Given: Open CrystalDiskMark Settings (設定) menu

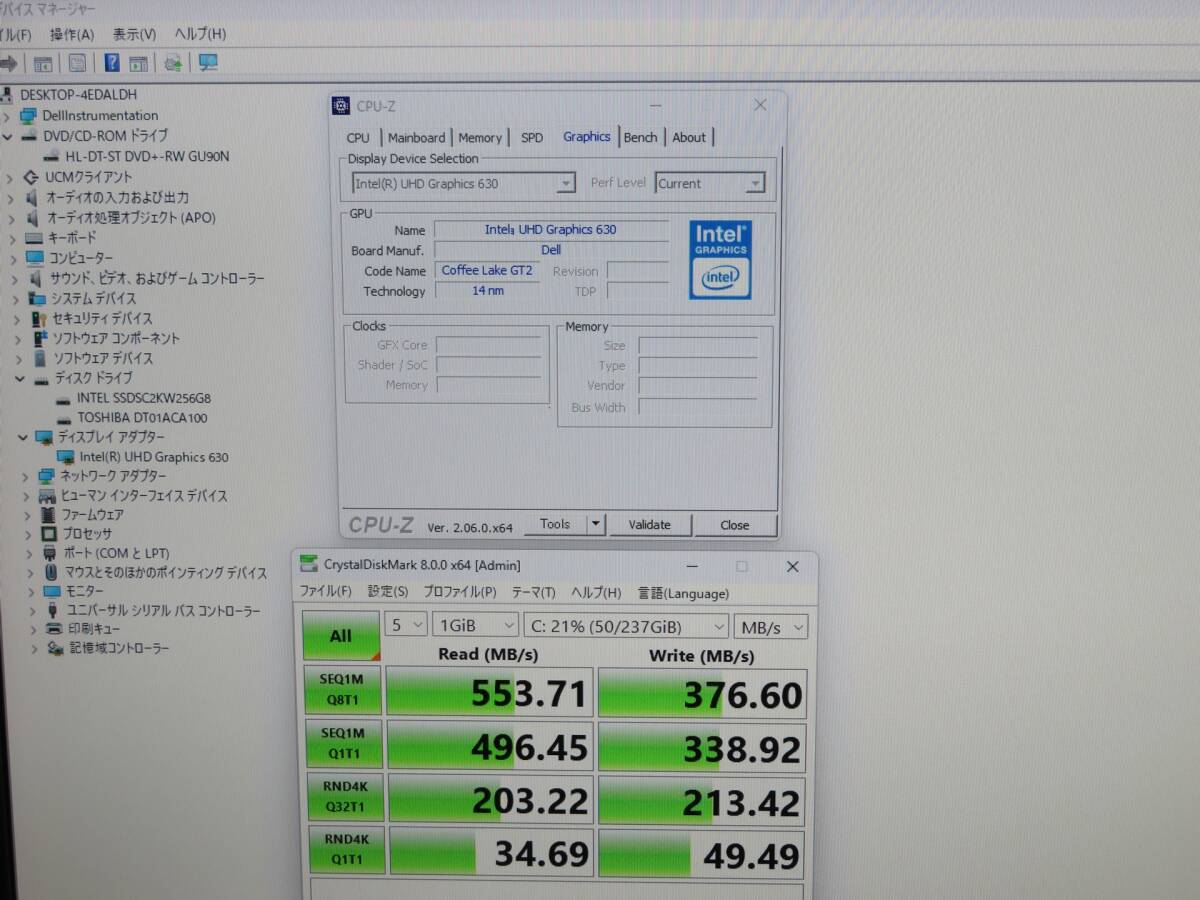Looking at the screenshot, I should [387, 593].
